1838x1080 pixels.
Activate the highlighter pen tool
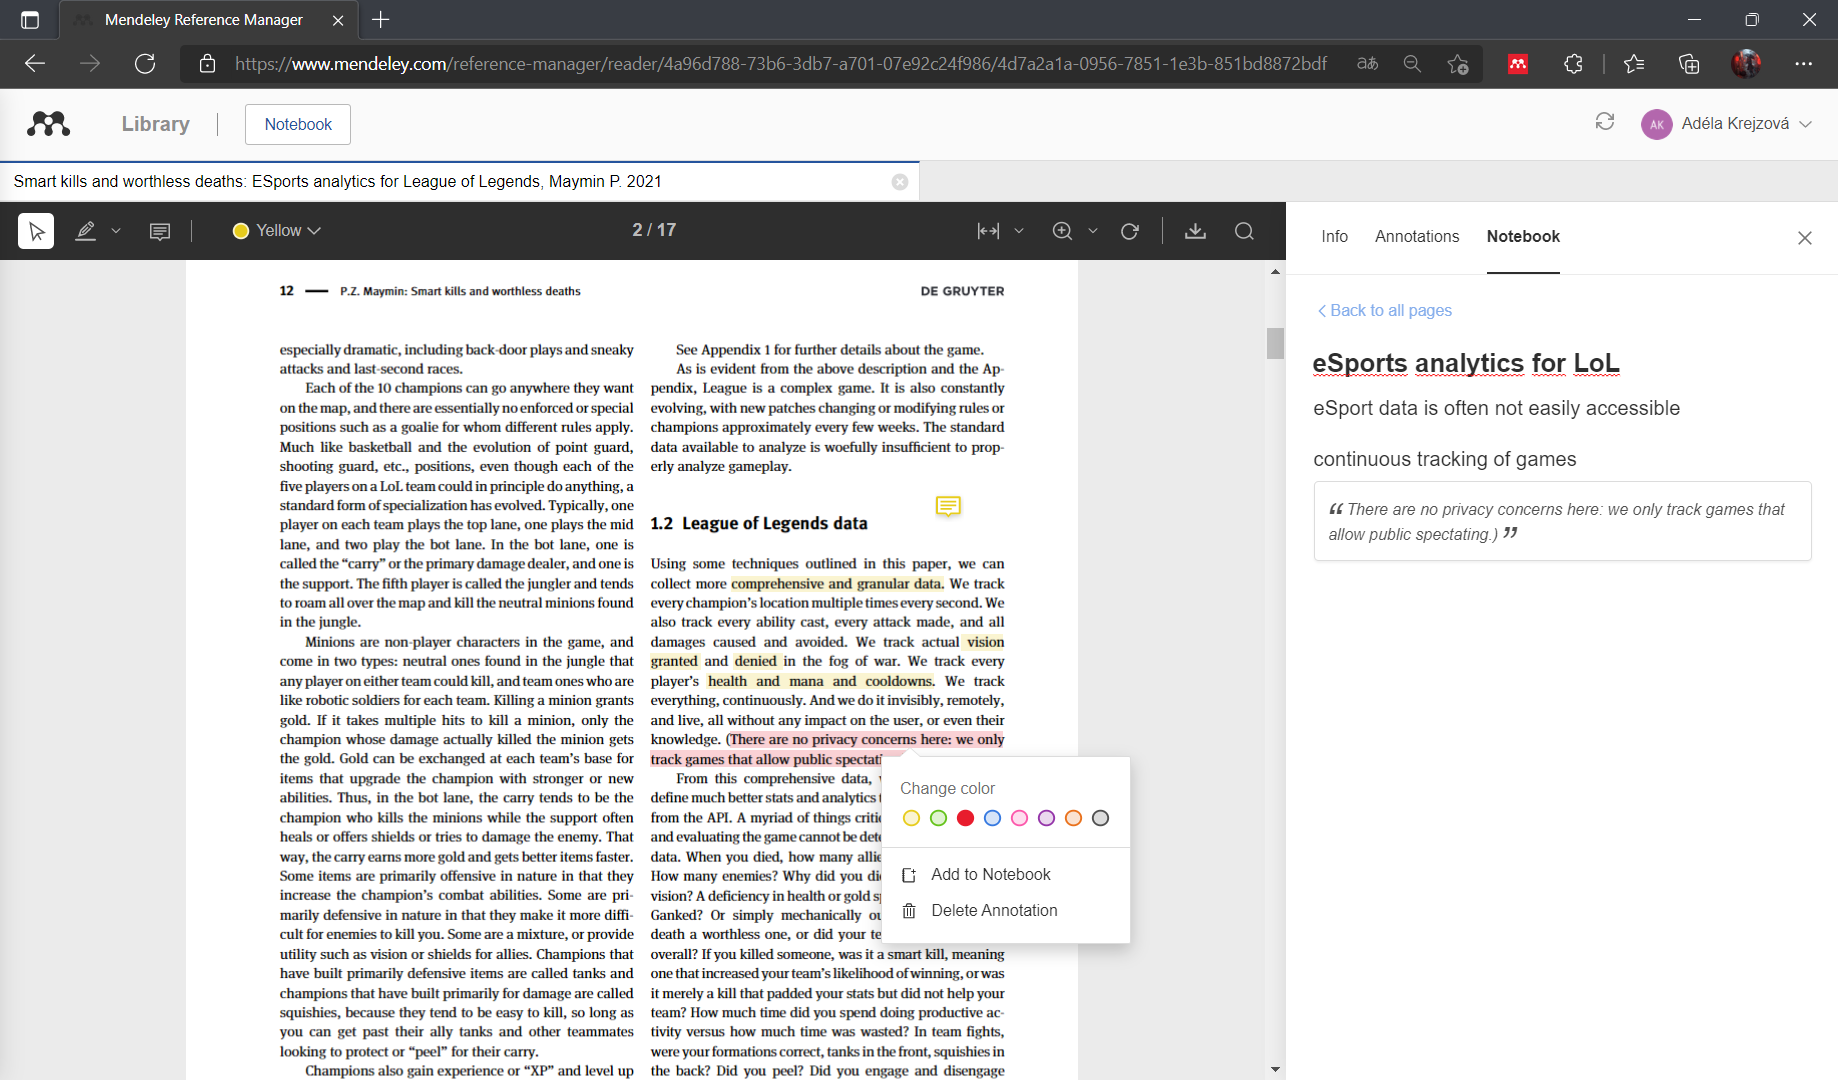[x=86, y=231]
